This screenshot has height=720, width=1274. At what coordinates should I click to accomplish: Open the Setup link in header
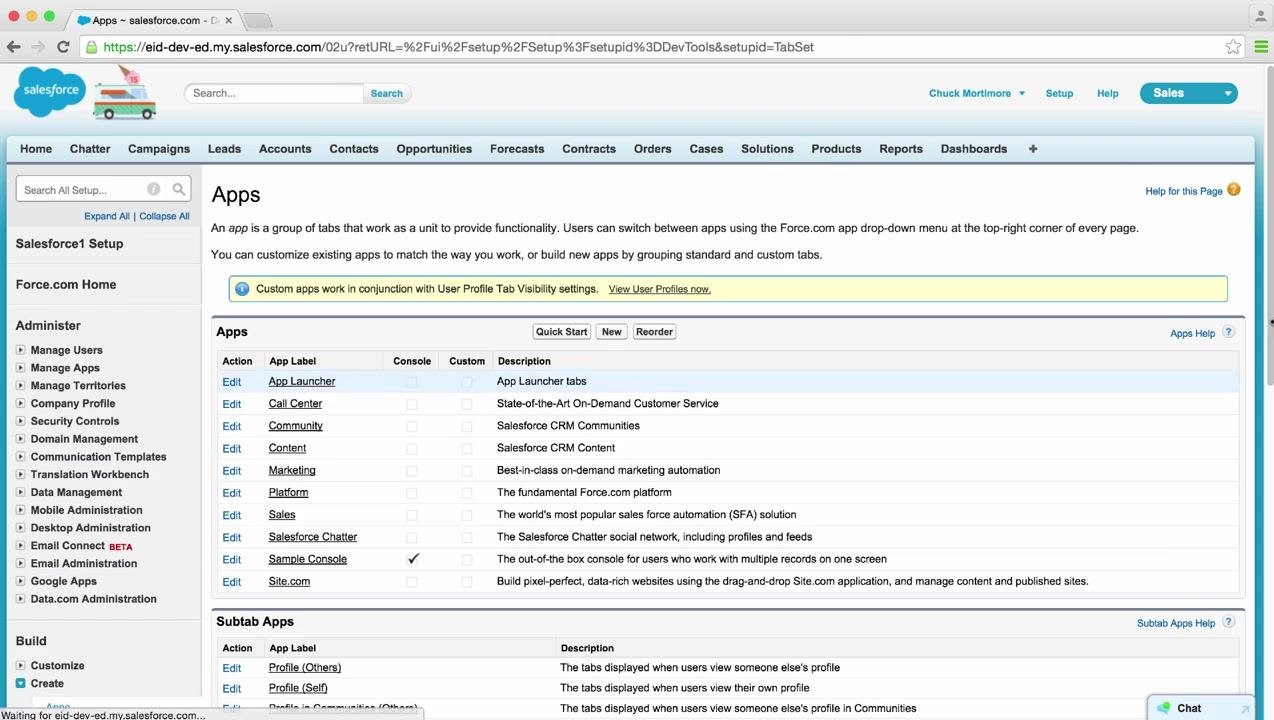tap(1059, 93)
